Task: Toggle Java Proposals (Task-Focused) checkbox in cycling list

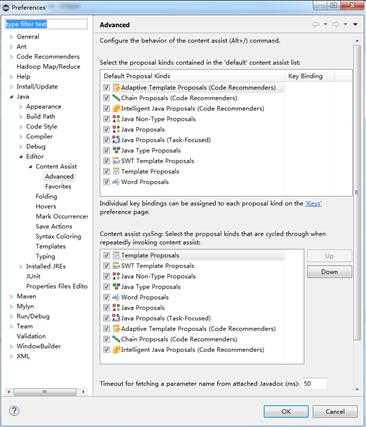Action: [106, 318]
